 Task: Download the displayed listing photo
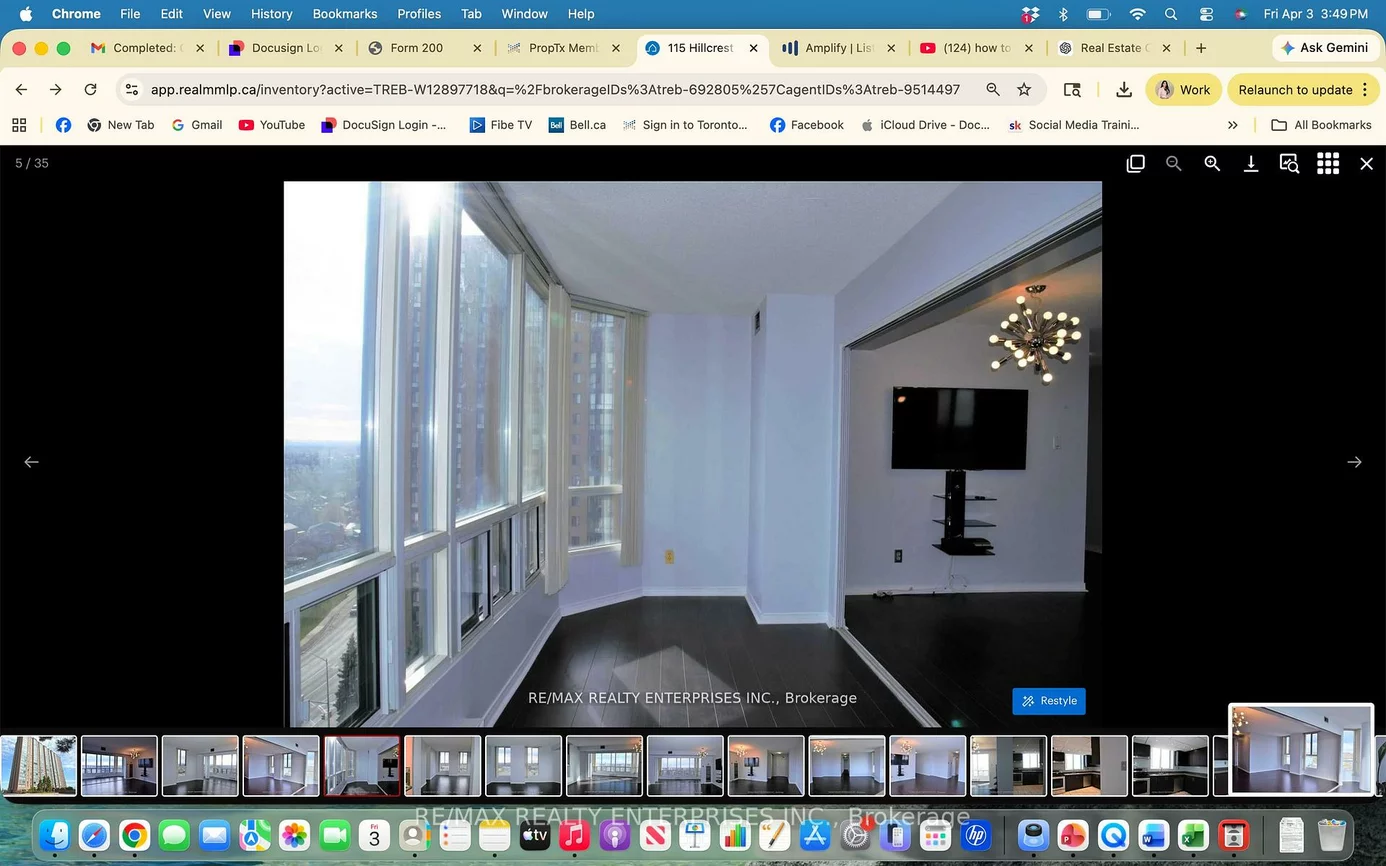tap(1250, 163)
